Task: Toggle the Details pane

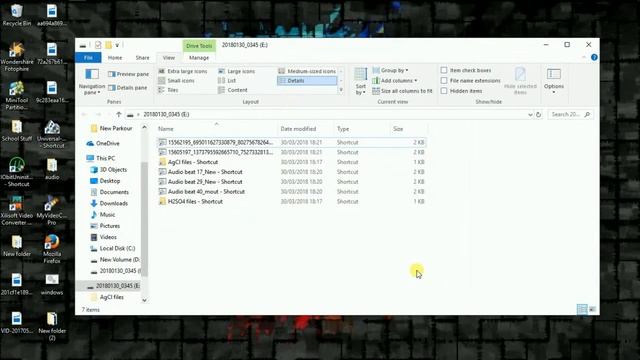Action: click(127, 87)
